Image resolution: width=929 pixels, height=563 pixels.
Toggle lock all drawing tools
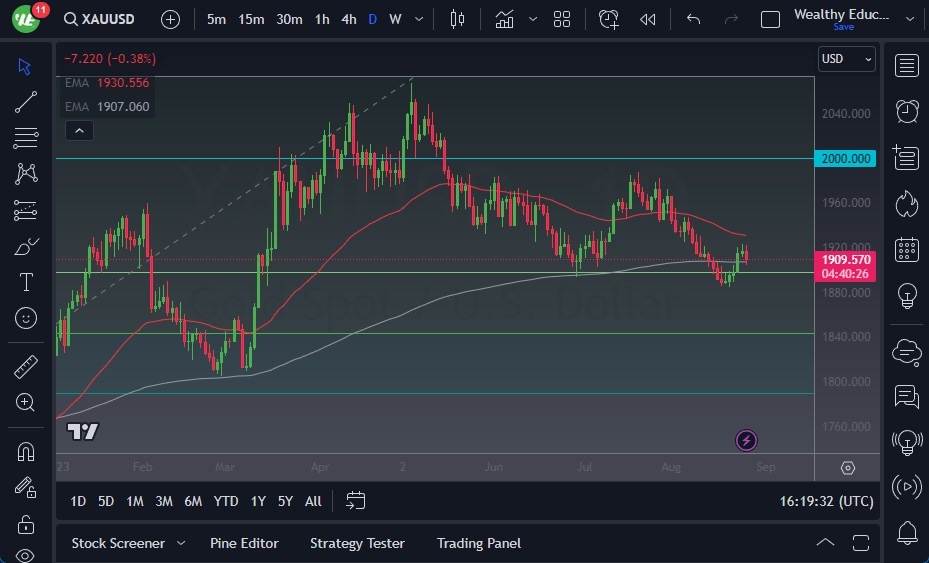[26, 524]
